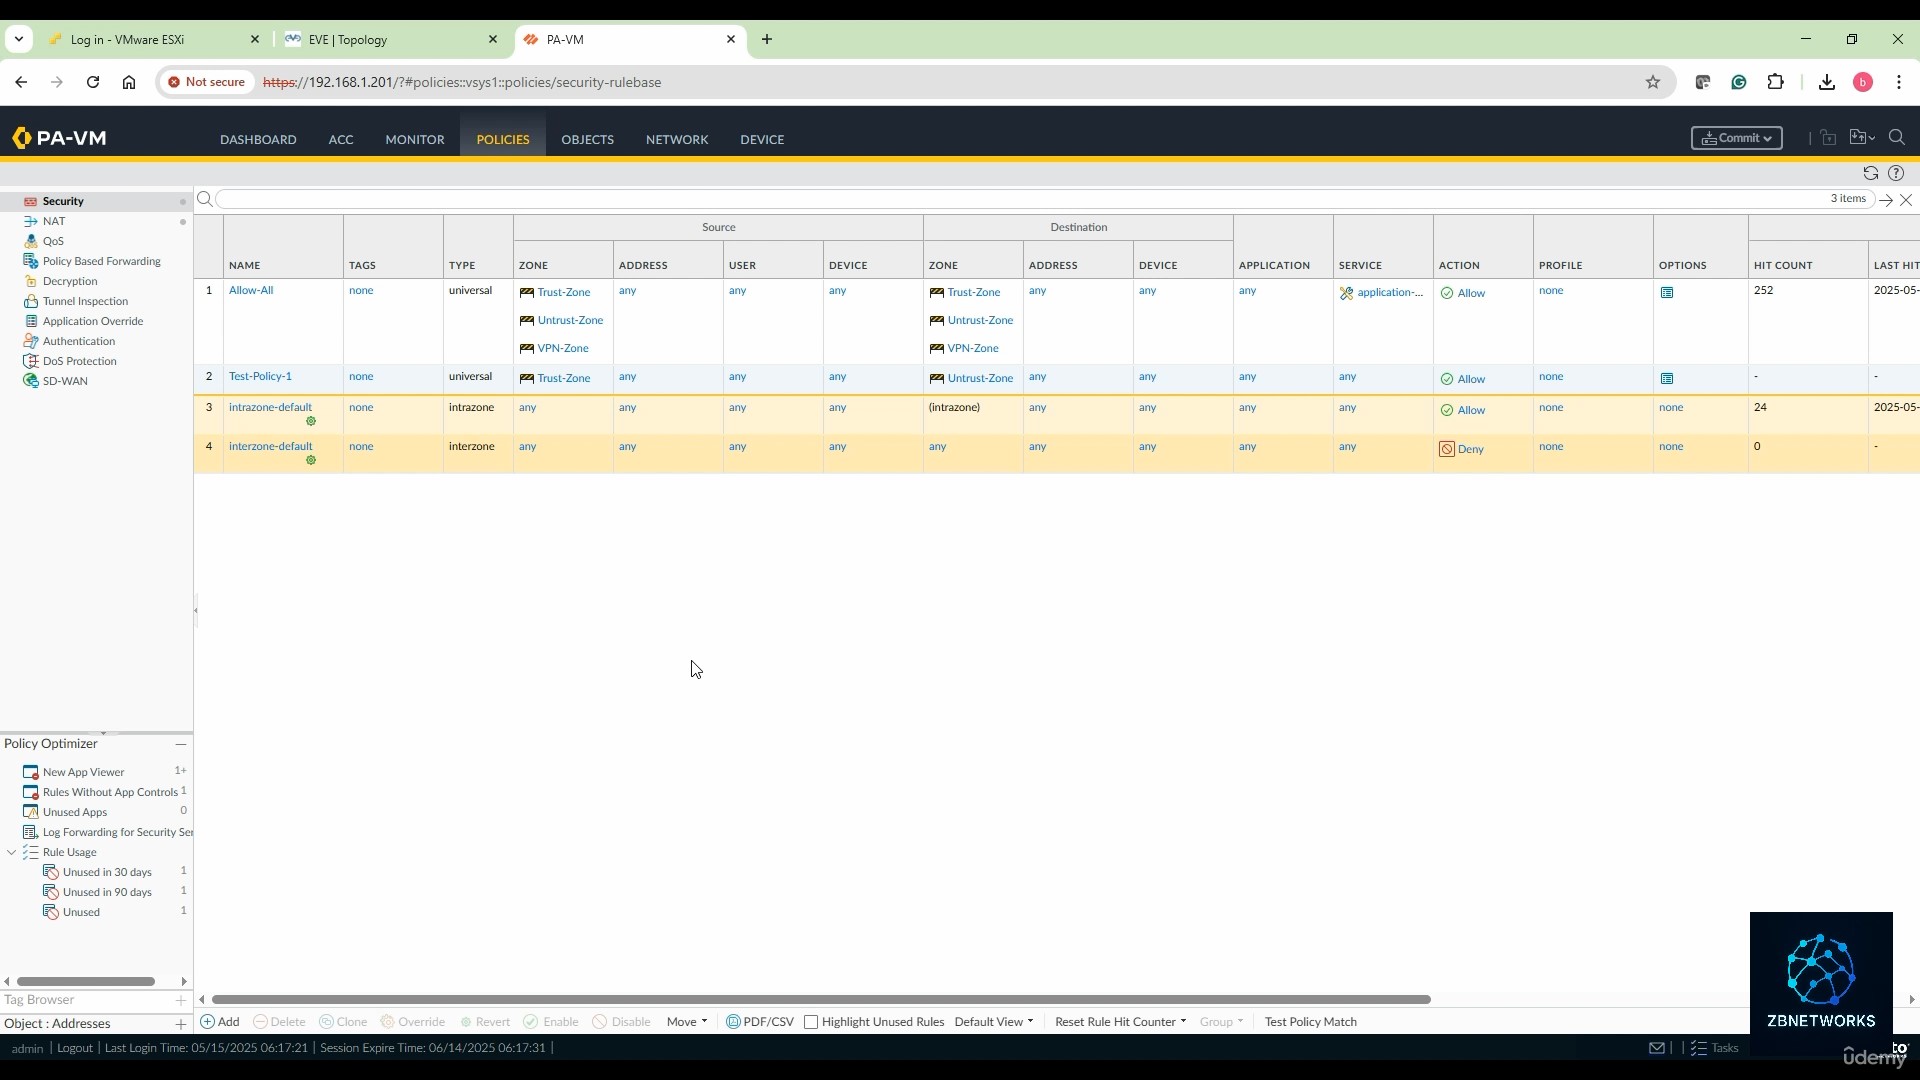Screen dimensions: 1920x1080
Task: Click the Log Forwarding for Security icon
Action: [x=31, y=832]
